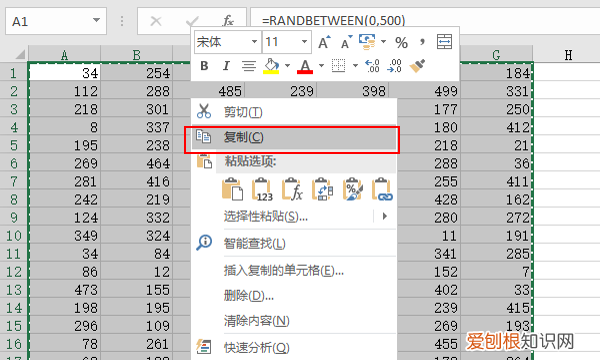
Task: Expand the Name Box dropdown arrow
Action: point(96,21)
